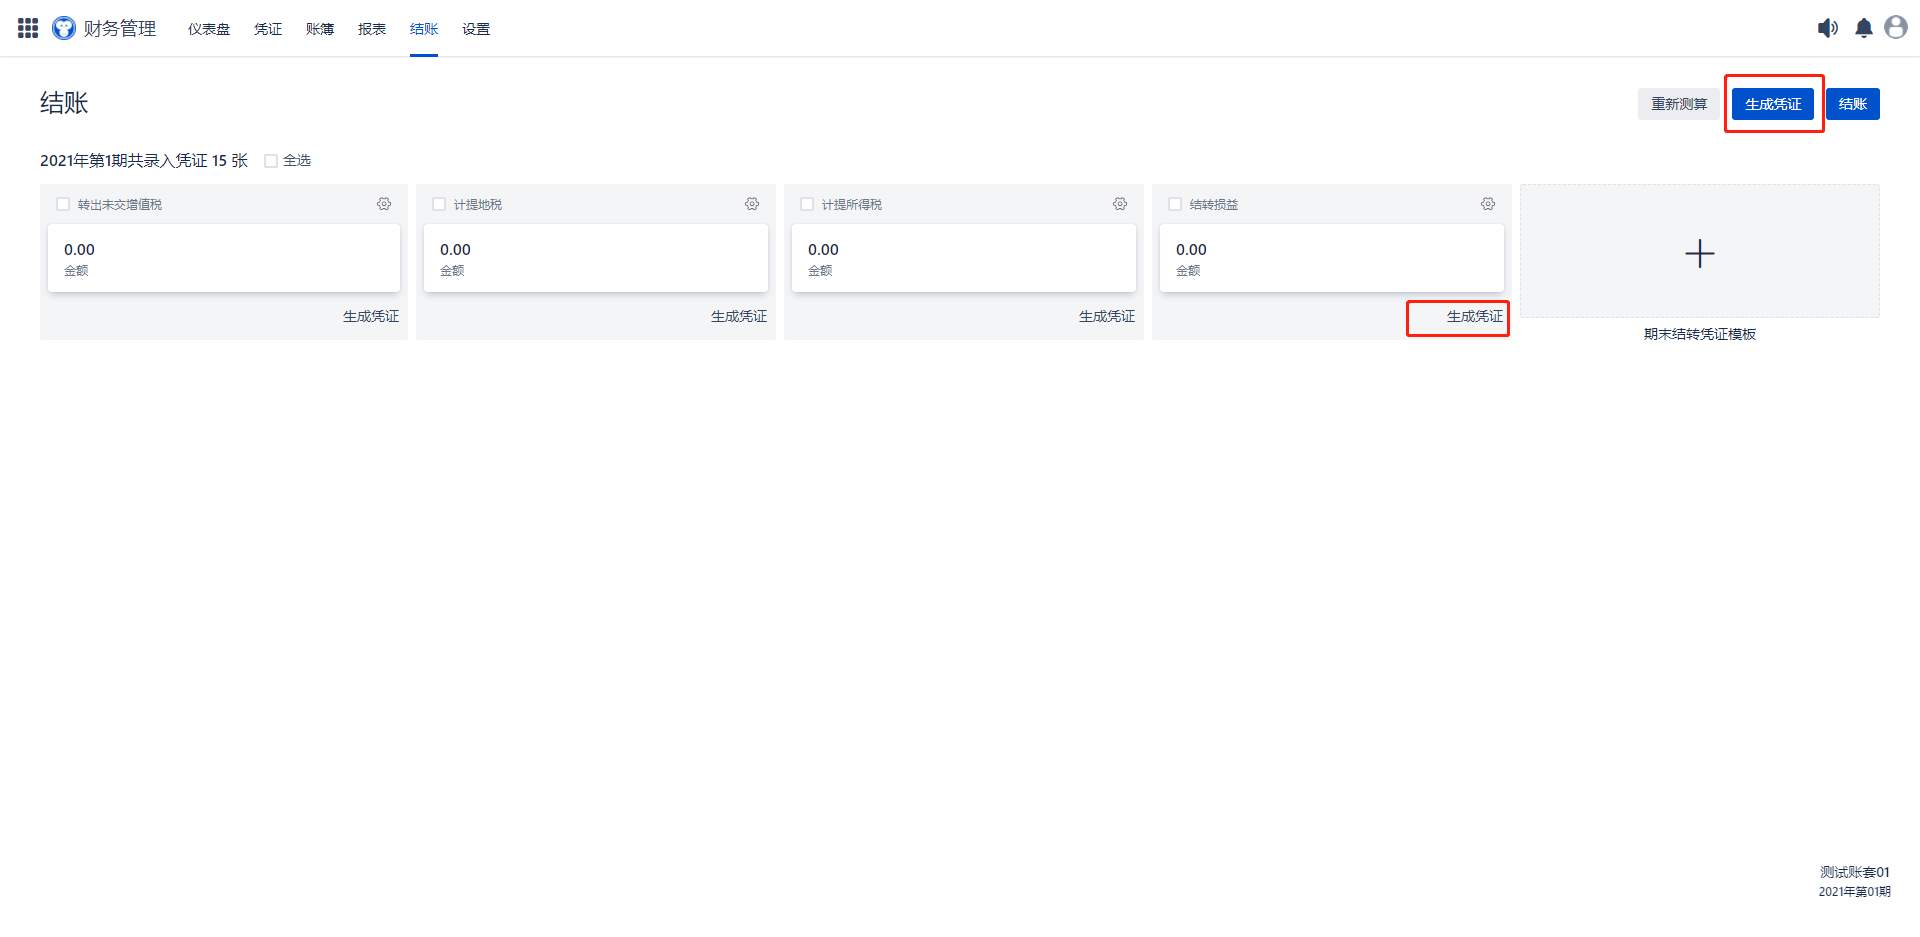
Task: Open settings gear for 计提地税 card
Action: (752, 204)
